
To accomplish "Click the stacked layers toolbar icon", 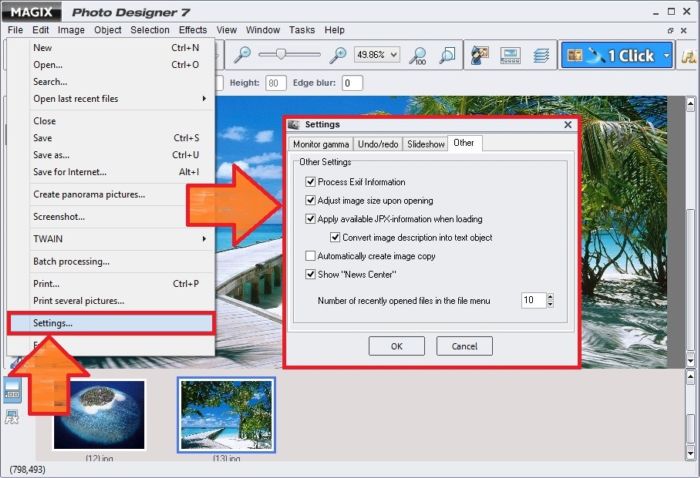I will (541, 56).
